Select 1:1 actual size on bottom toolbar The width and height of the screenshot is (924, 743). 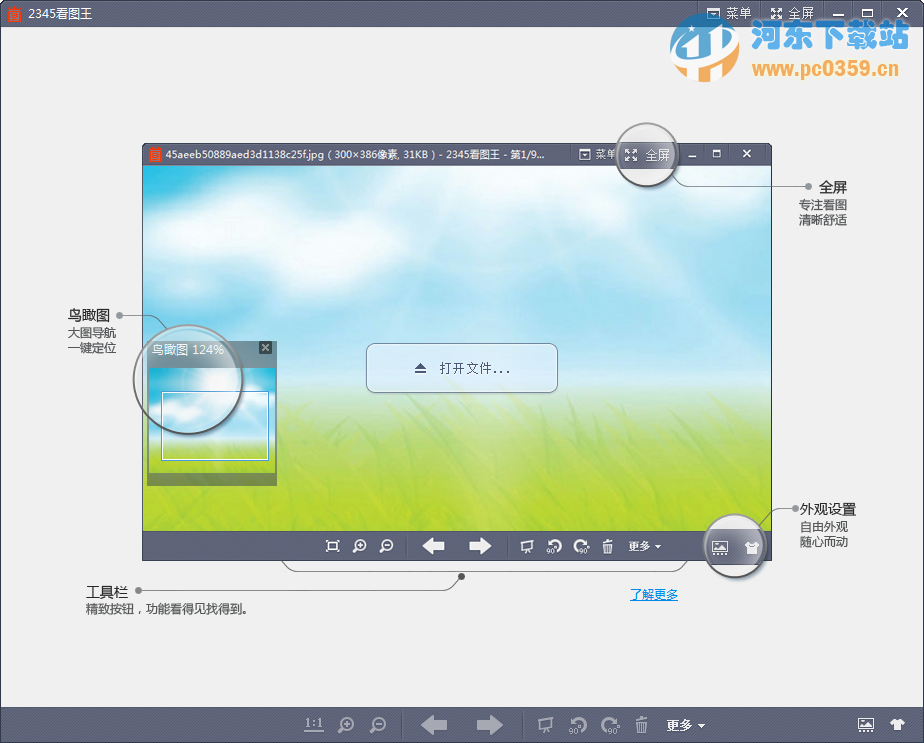[314, 725]
